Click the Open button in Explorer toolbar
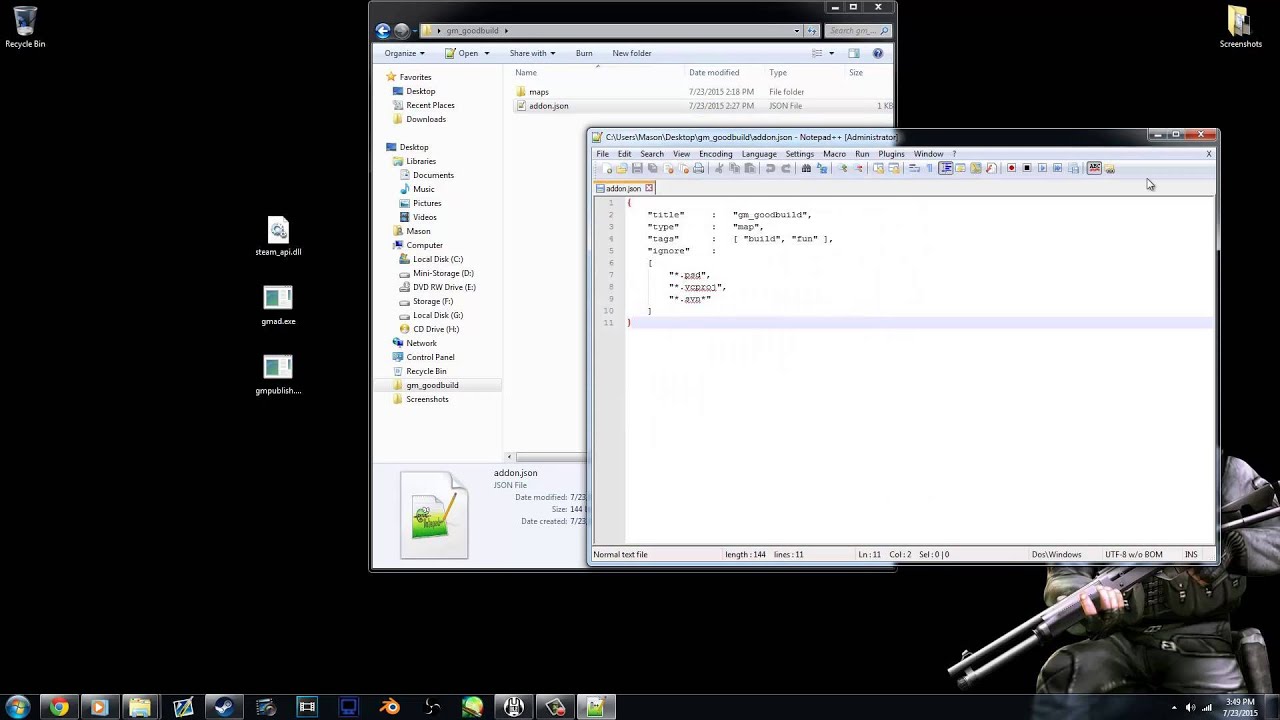This screenshot has width=1280, height=720. point(462,53)
